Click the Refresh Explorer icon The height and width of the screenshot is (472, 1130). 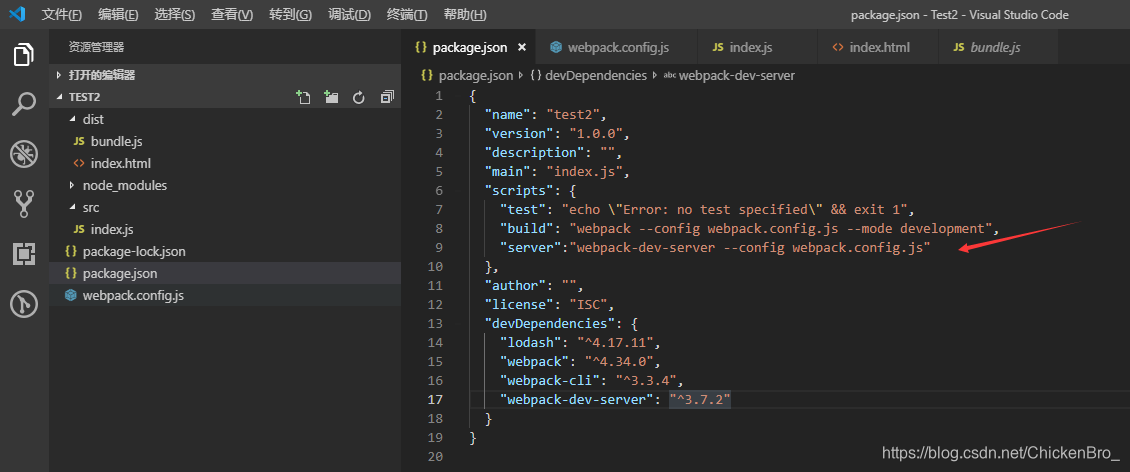(359, 97)
